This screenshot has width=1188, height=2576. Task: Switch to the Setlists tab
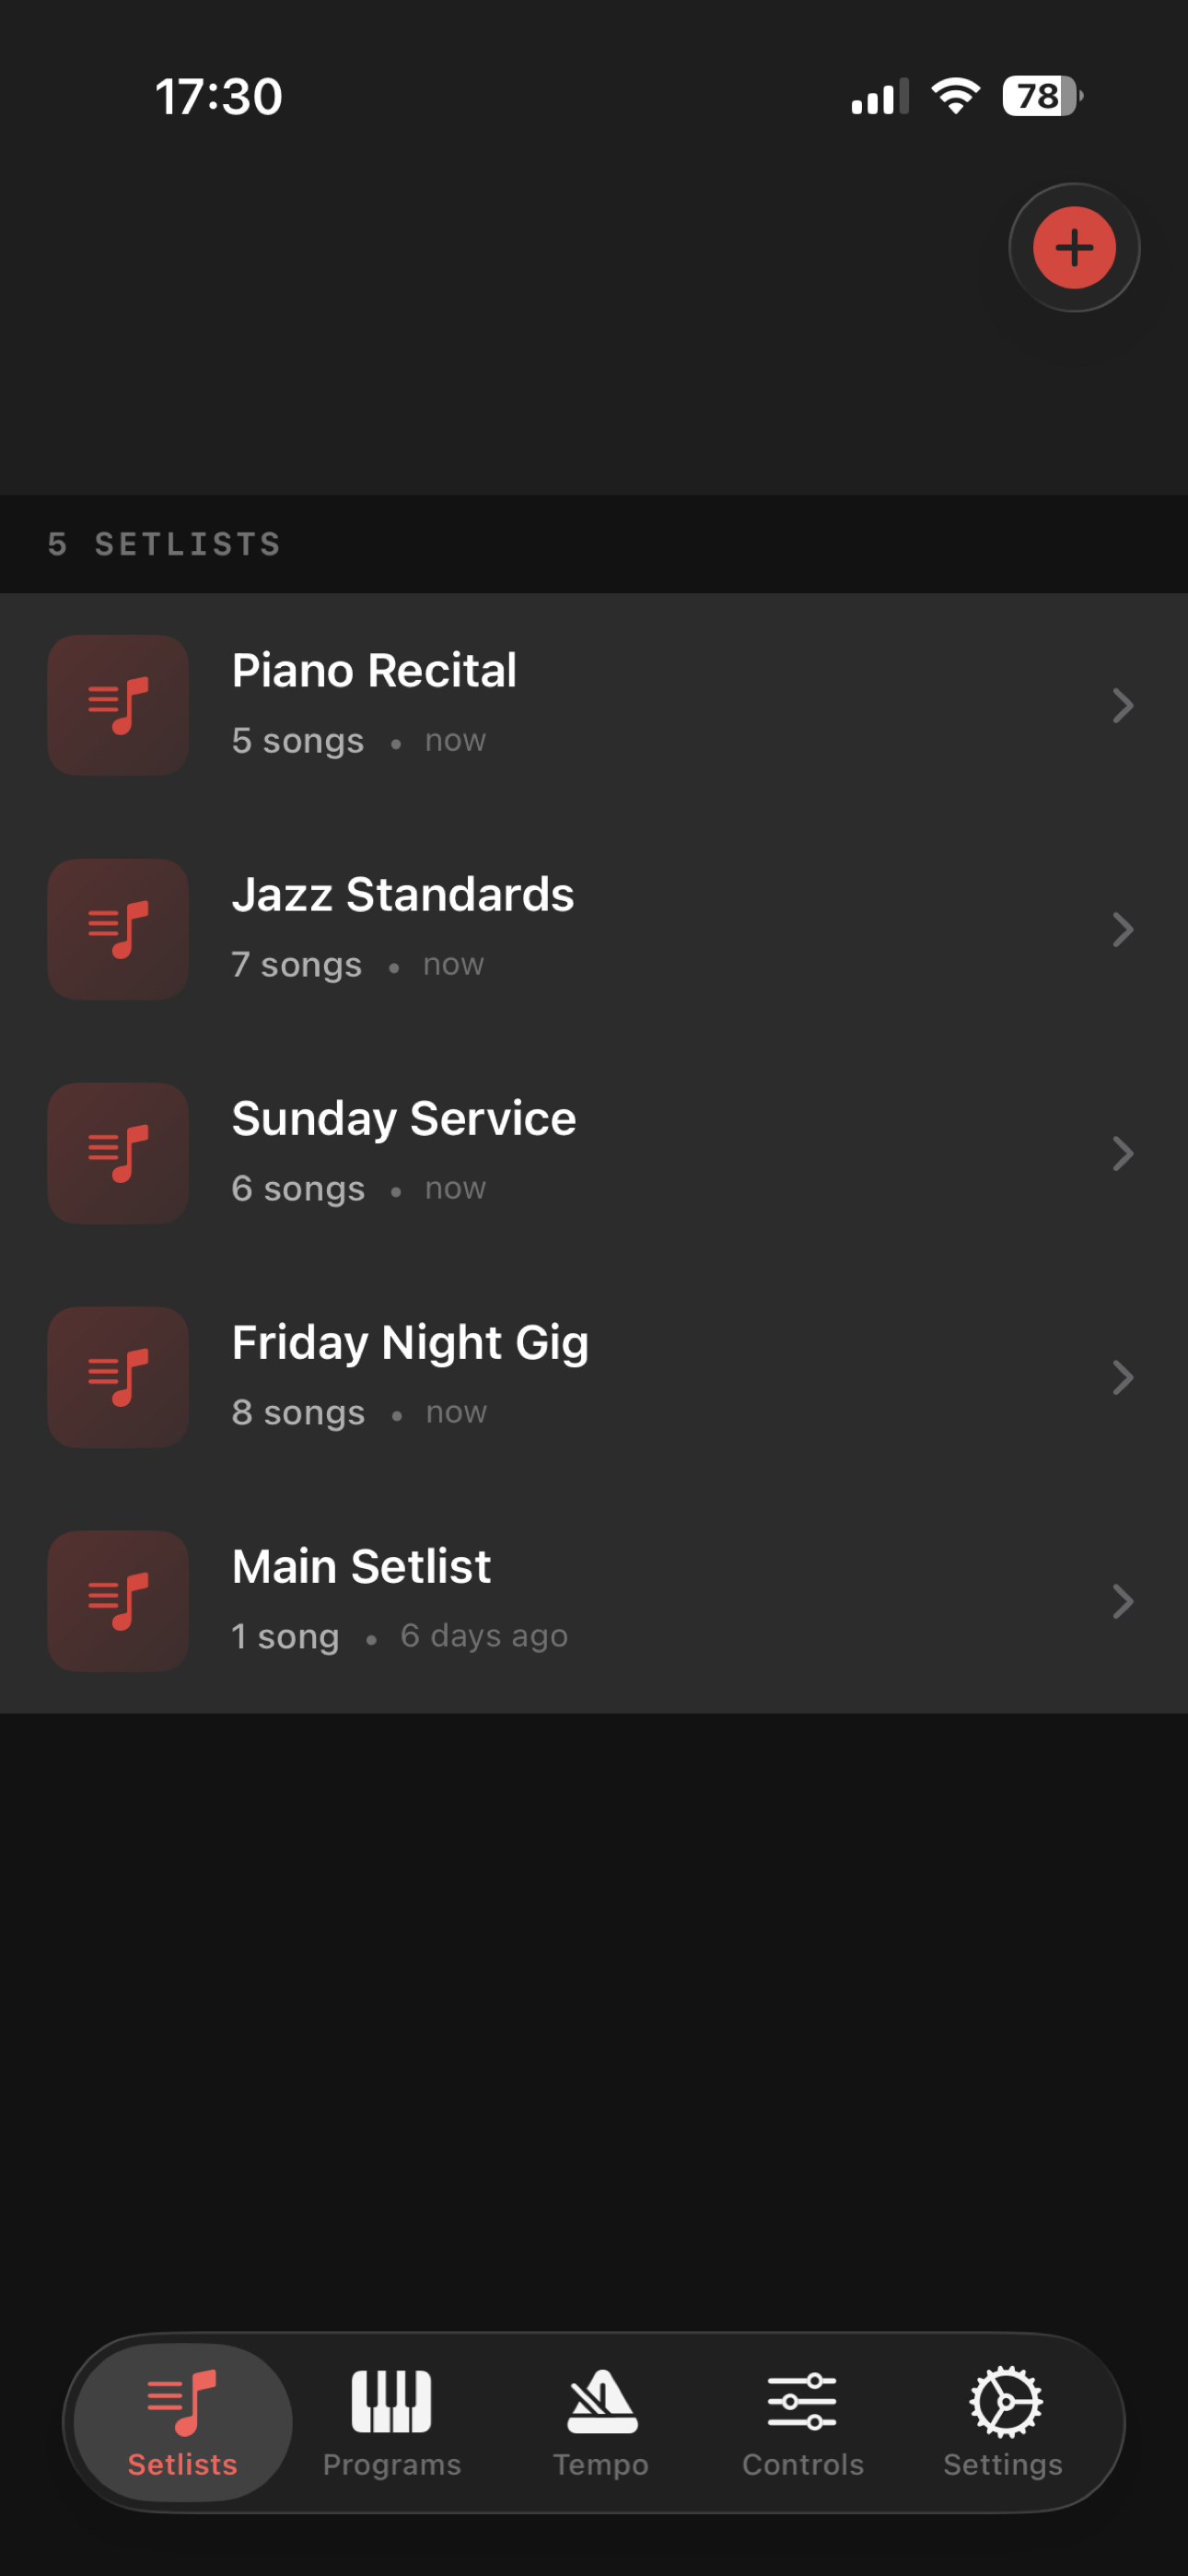pos(183,2420)
